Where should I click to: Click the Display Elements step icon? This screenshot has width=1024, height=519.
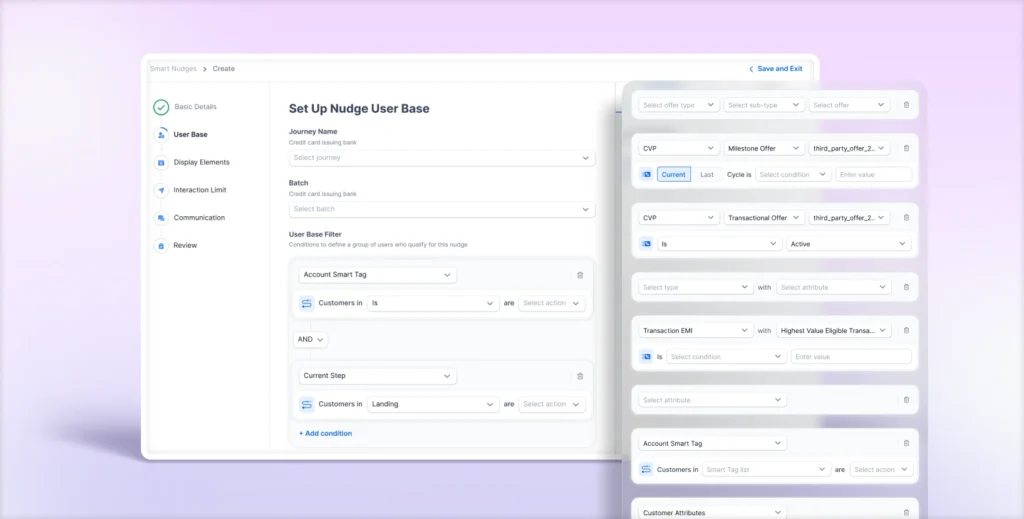[x=161, y=162]
